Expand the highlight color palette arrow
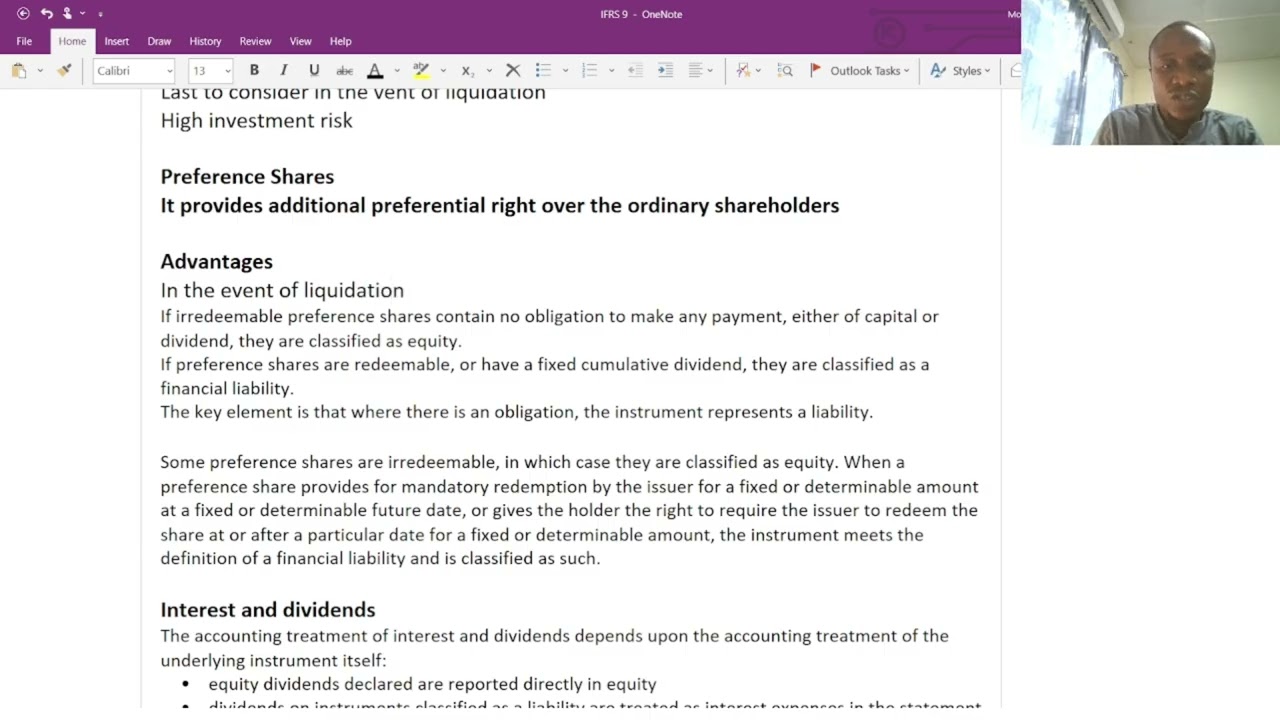Image resolution: width=1280 pixels, height=720 pixels. coord(443,71)
